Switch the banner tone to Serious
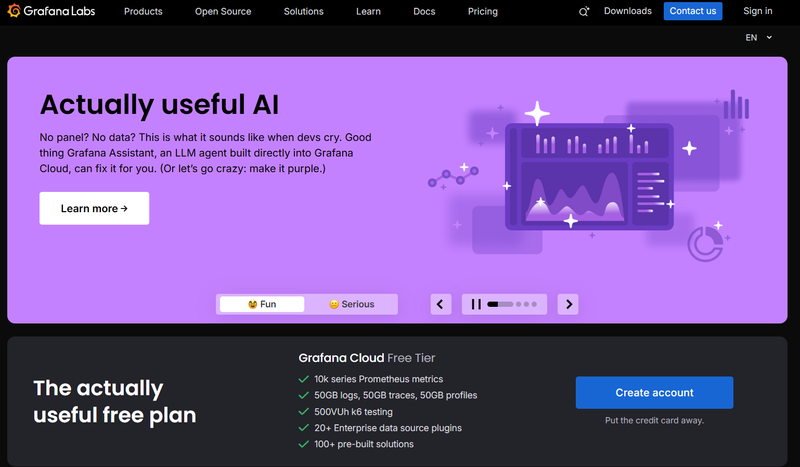This screenshot has height=467, width=800. pyautogui.click(x=352, y=304)
